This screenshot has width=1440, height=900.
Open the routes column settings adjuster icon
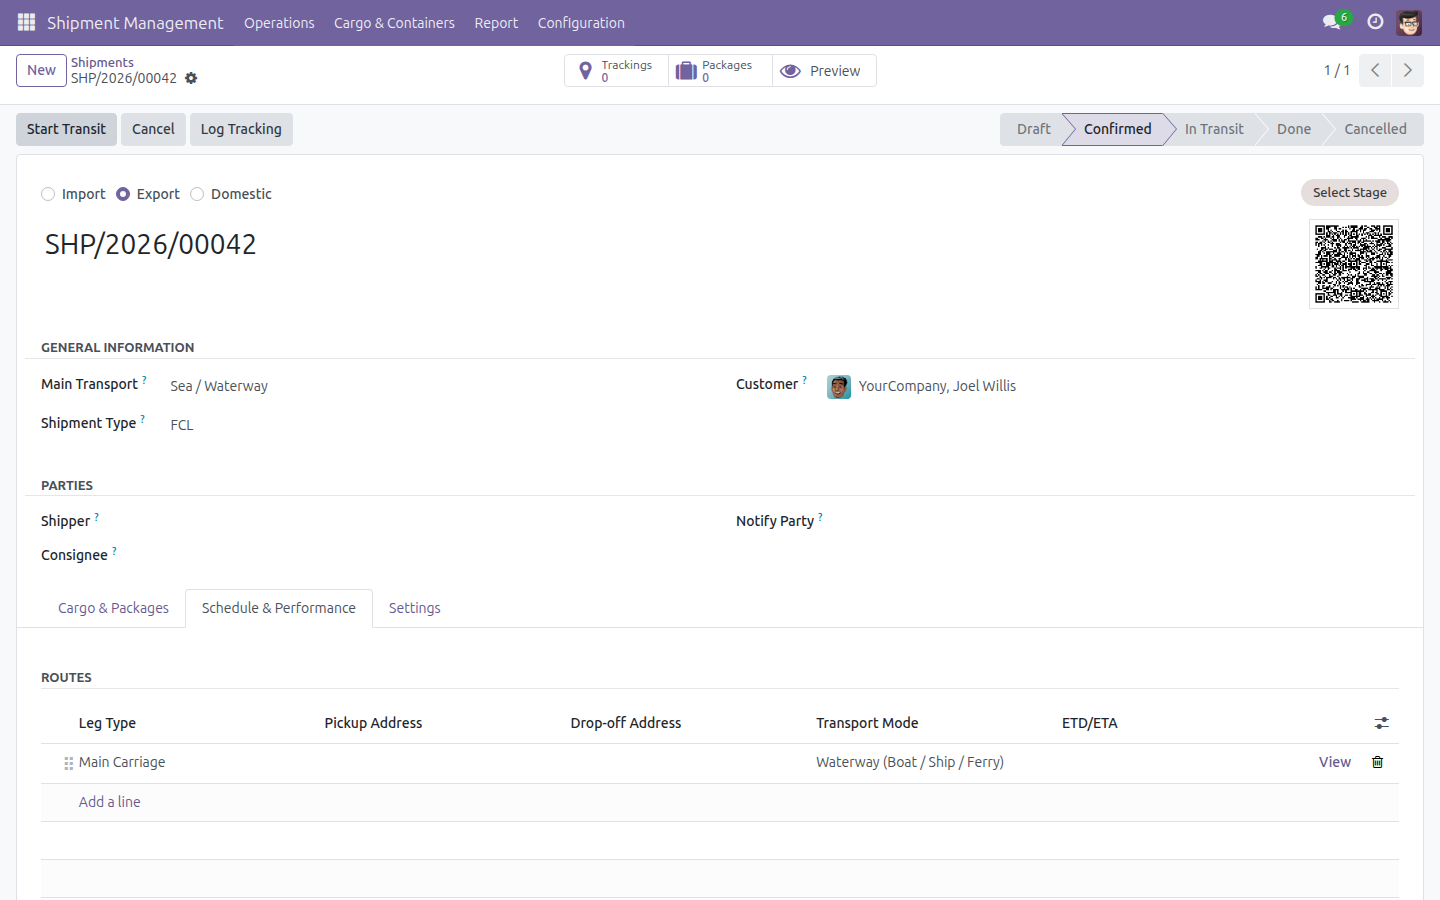click(x=1381, y=723)
